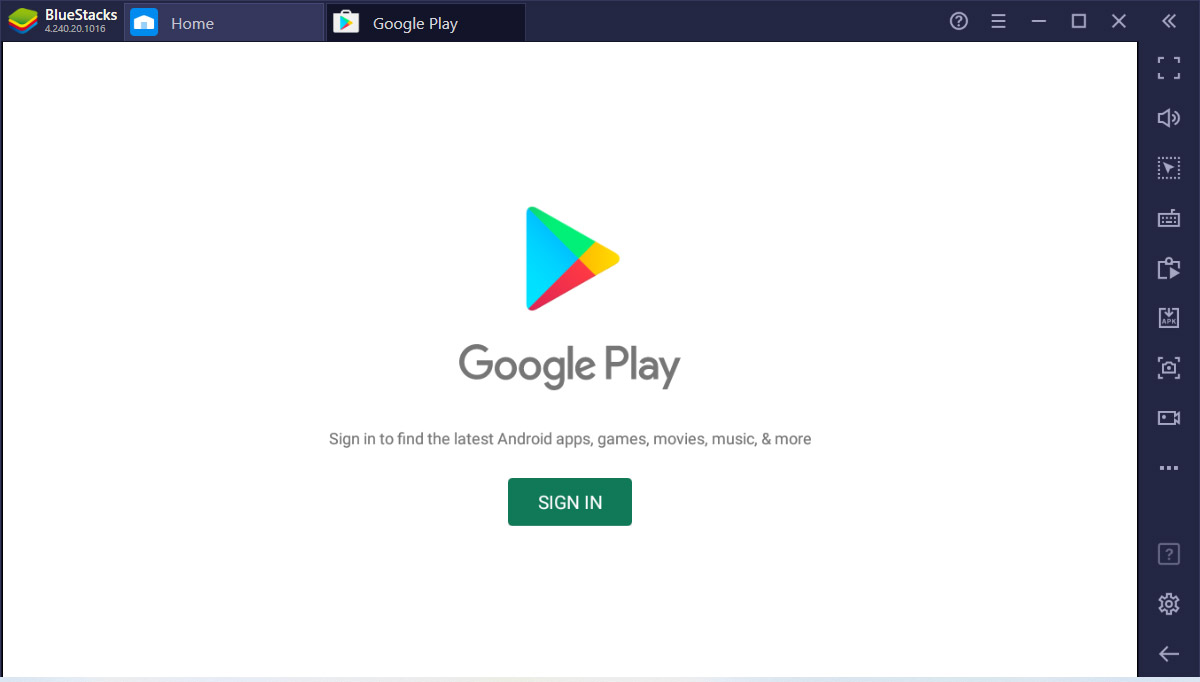Viewport: 1200px width, 682px height.
Task: Open the keyboard game controls icon
Action: pos(1168,218)
